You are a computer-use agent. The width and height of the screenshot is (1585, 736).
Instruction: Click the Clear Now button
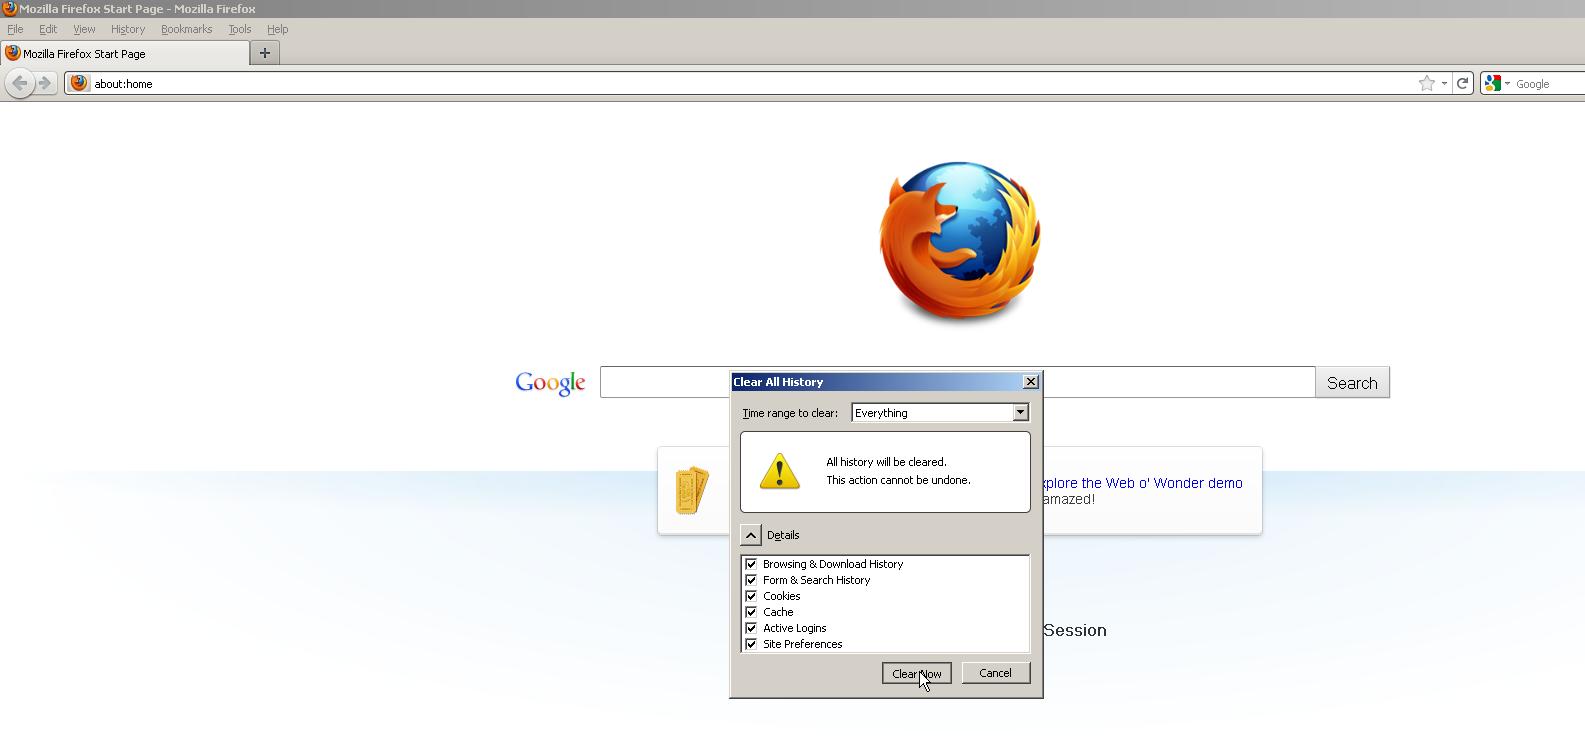click(916, 673)
